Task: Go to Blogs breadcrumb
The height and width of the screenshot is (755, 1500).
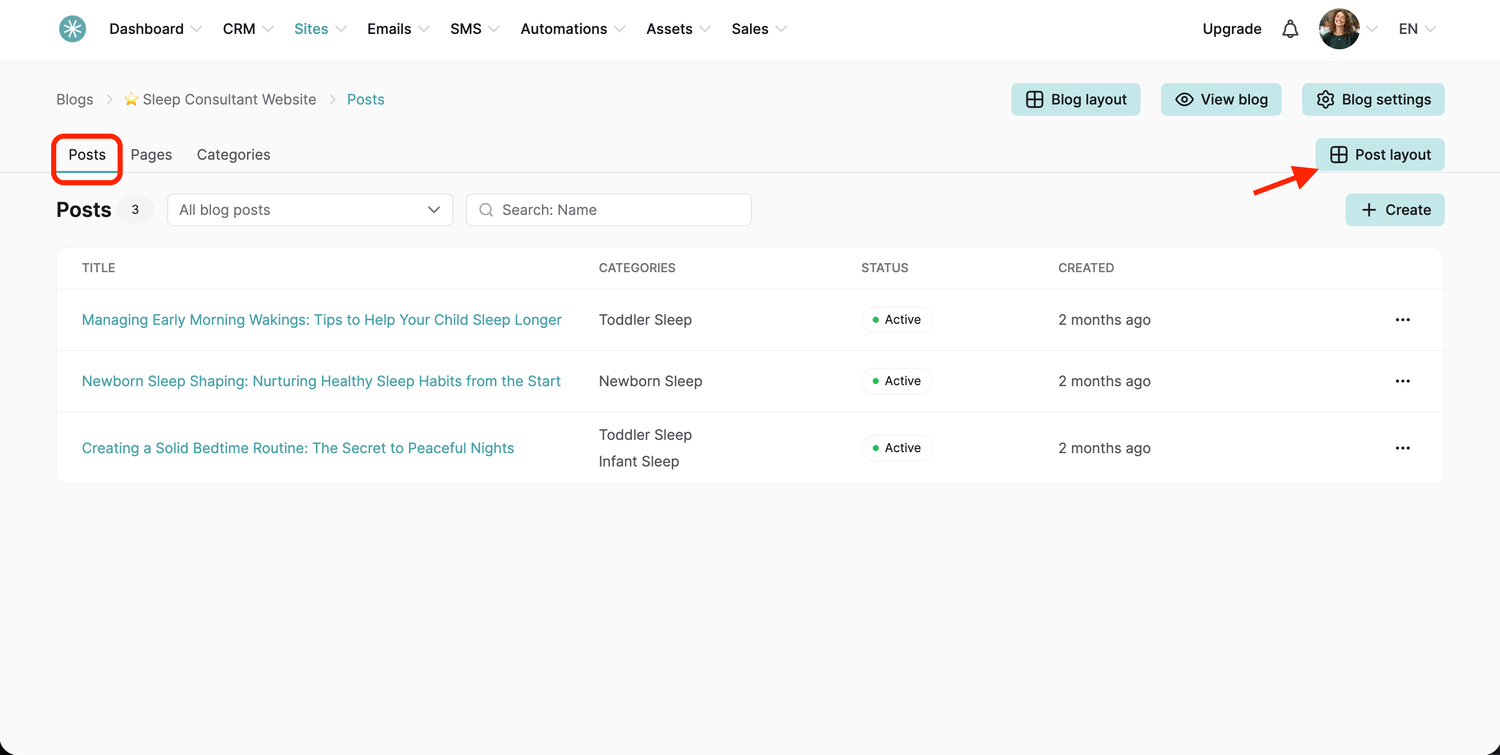Action: point(75,99)
